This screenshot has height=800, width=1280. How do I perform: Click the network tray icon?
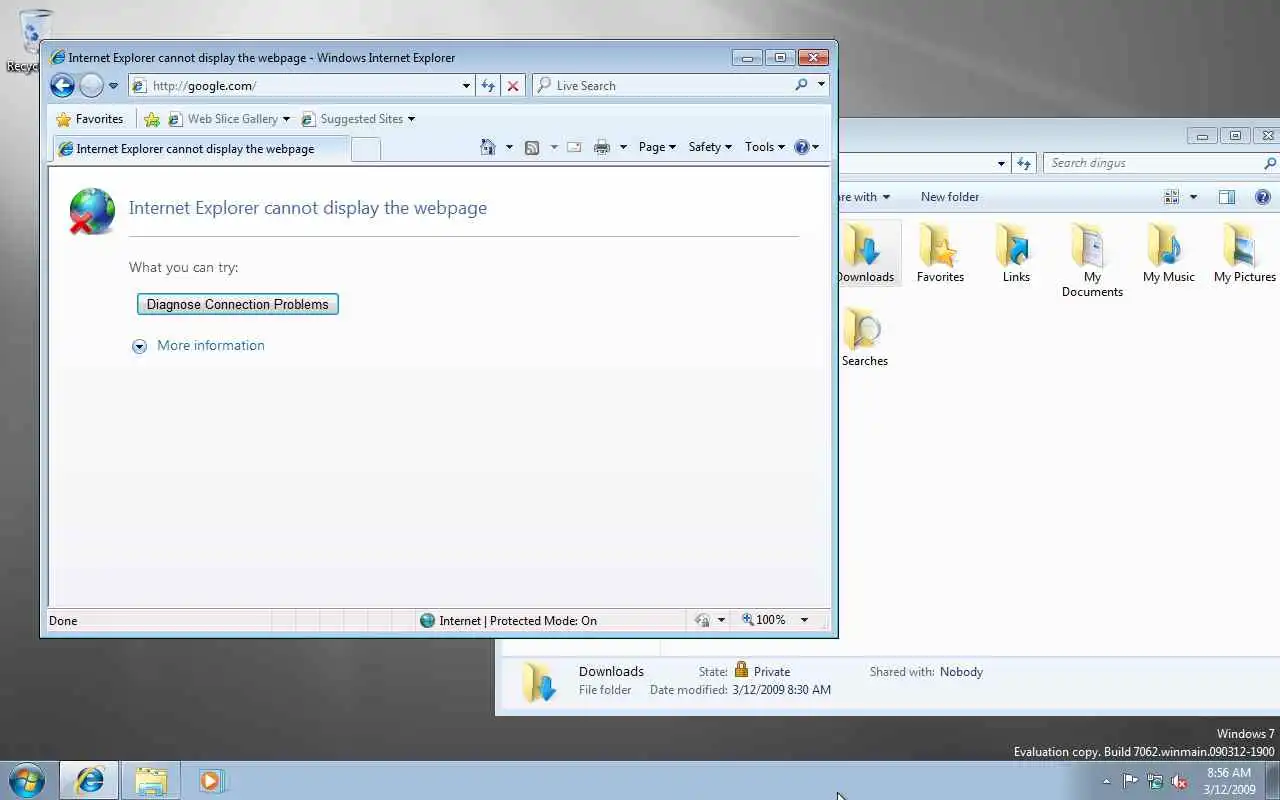[1156, 781]
